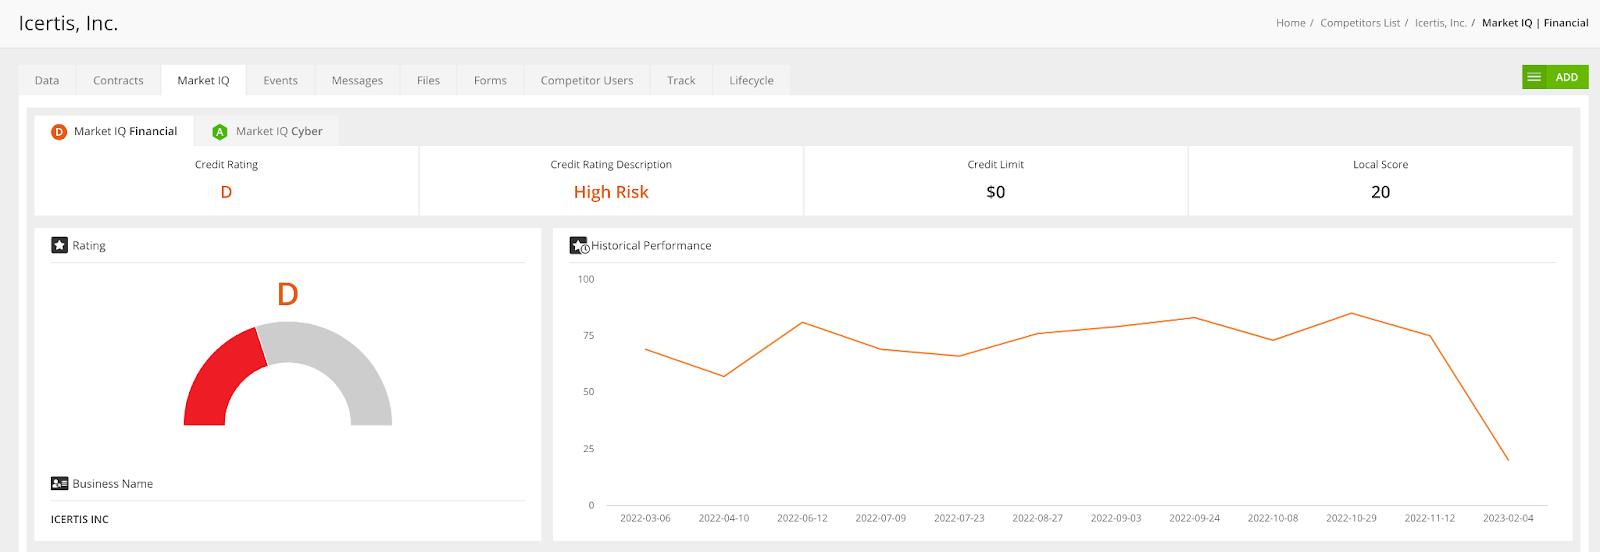Click the $0 credit limit value
Image resolution: width=1600 pixels, height=552 pixels.
coord(996,192)
